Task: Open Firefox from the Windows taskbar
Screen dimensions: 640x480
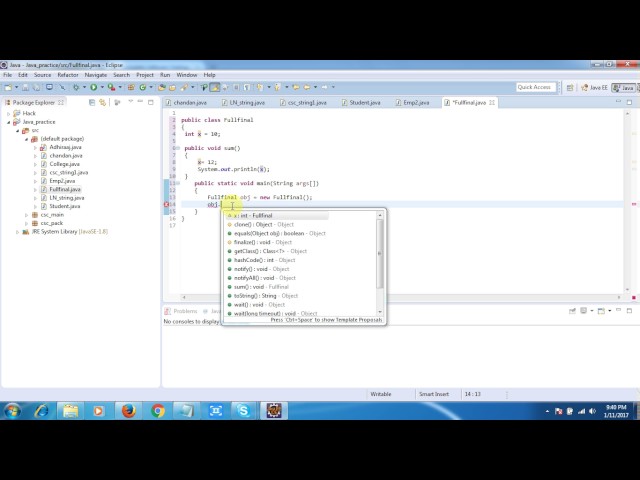Action: tap(129, 411)
